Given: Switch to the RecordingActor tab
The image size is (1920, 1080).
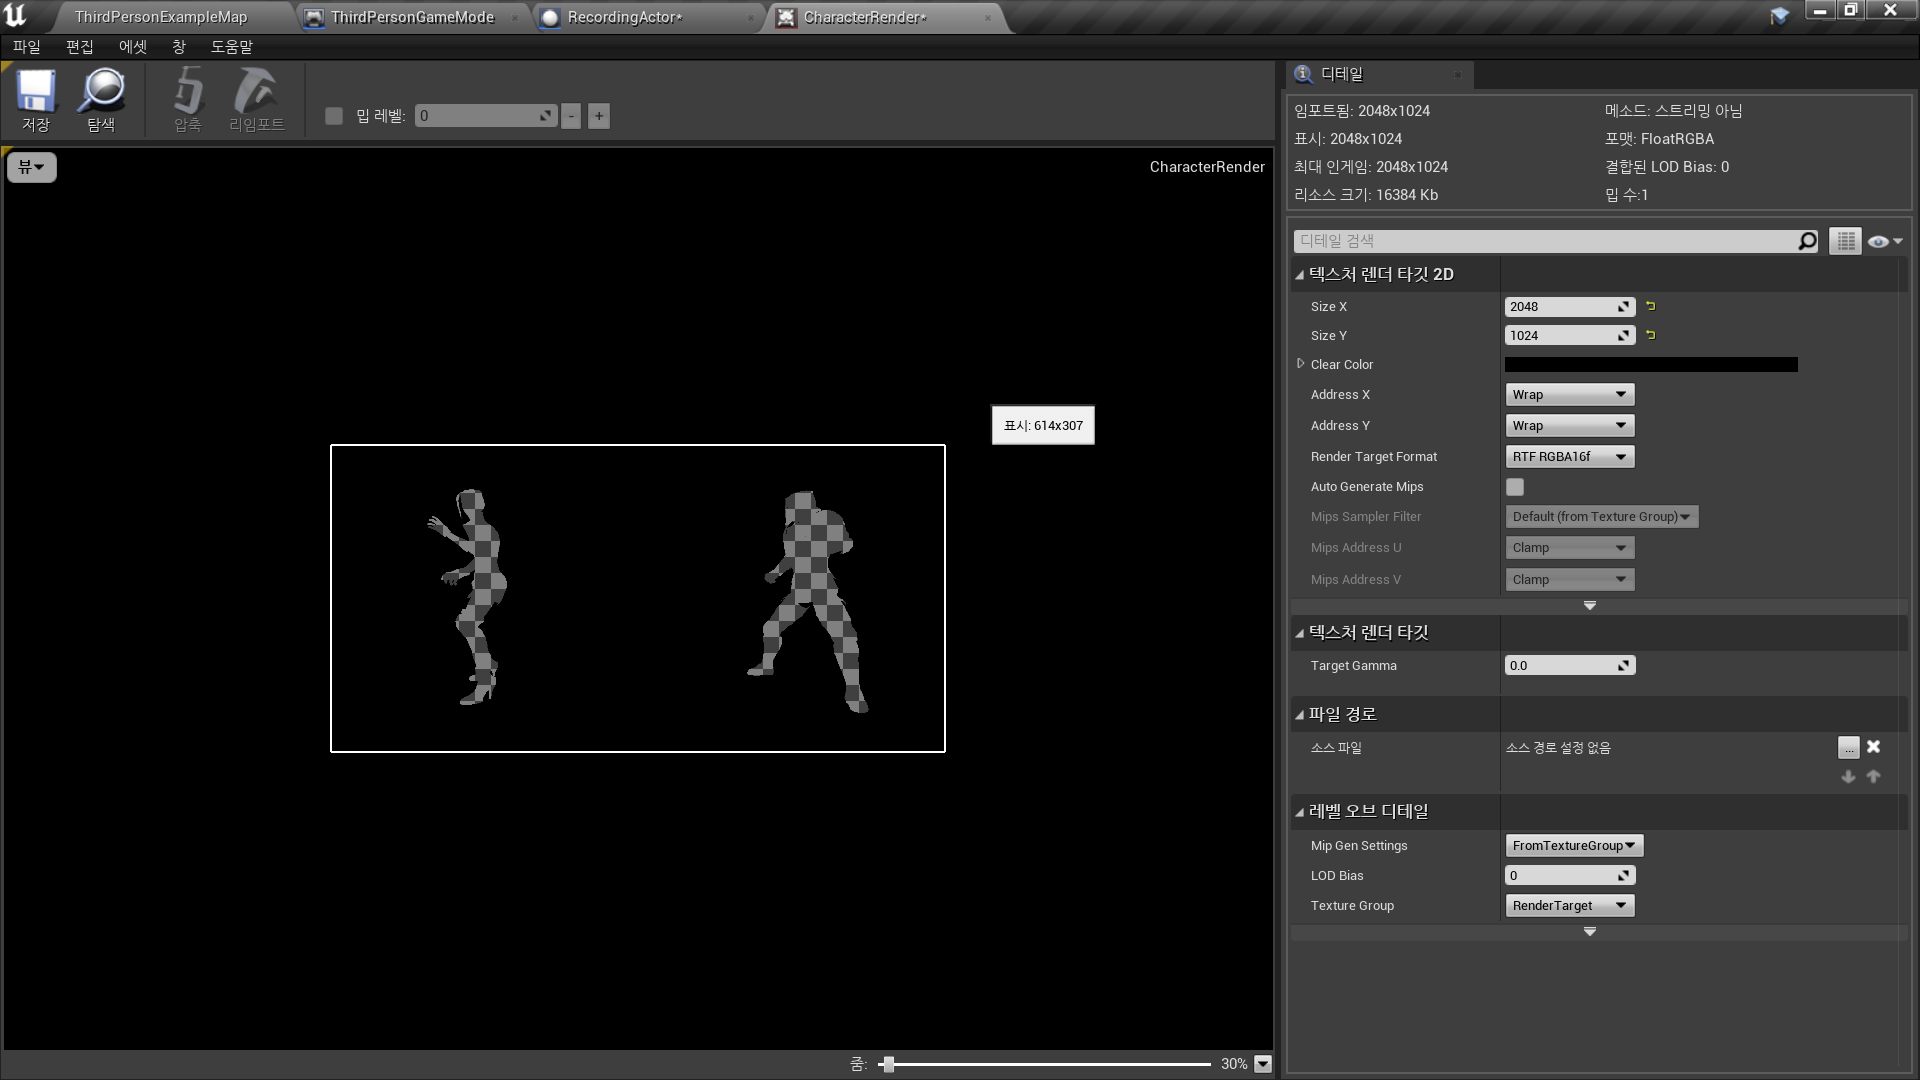Looking at the screenshot, I should 624,17.
